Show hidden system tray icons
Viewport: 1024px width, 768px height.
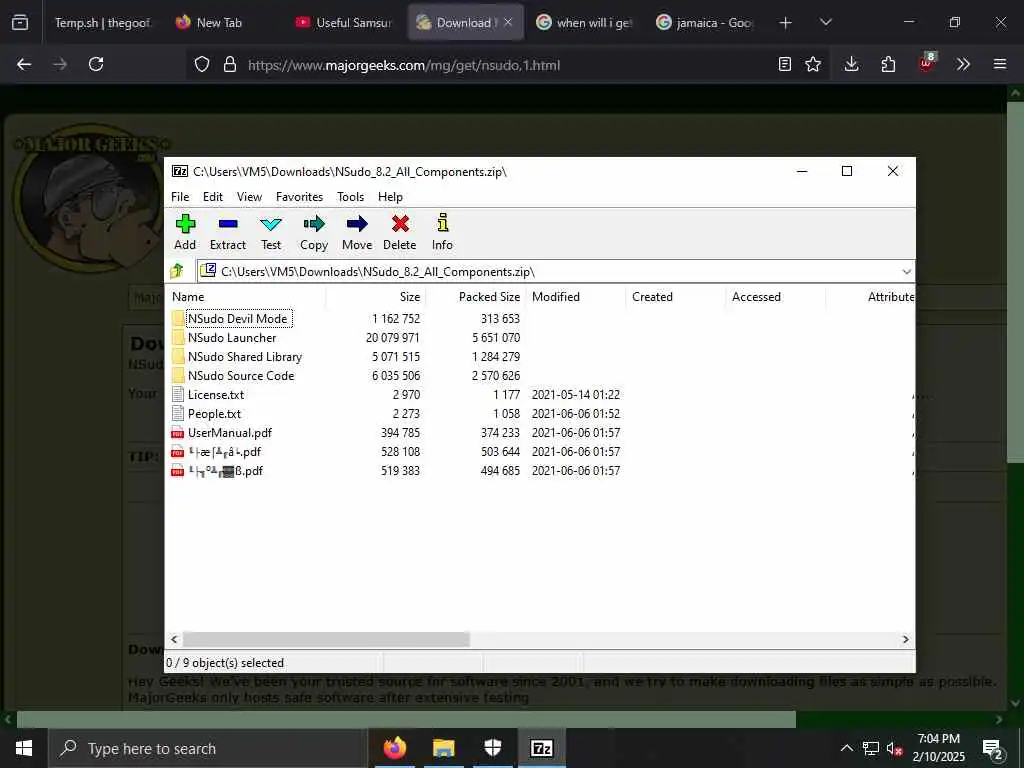(846, 748)
